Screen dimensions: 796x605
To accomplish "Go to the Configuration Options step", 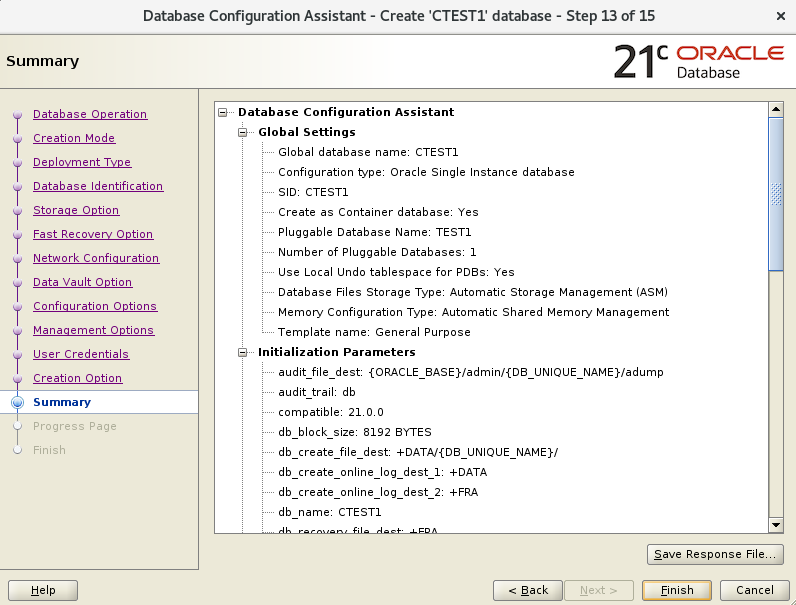I will tap(95, 306).
